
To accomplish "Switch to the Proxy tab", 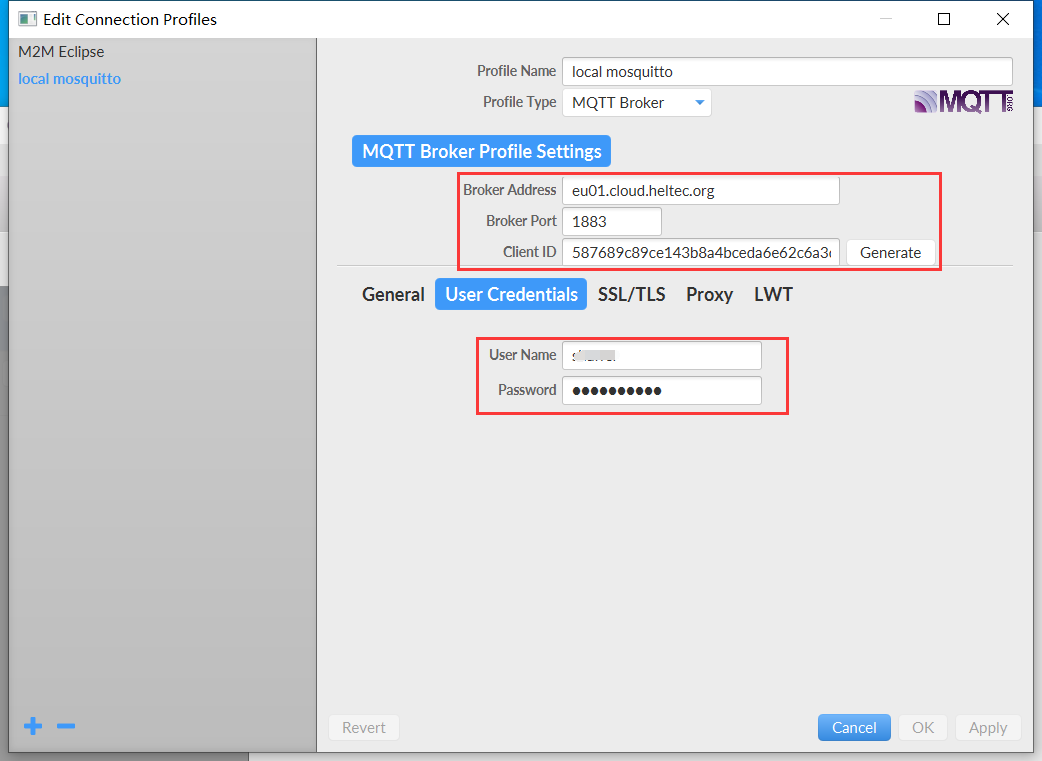I will click(709, 294).
